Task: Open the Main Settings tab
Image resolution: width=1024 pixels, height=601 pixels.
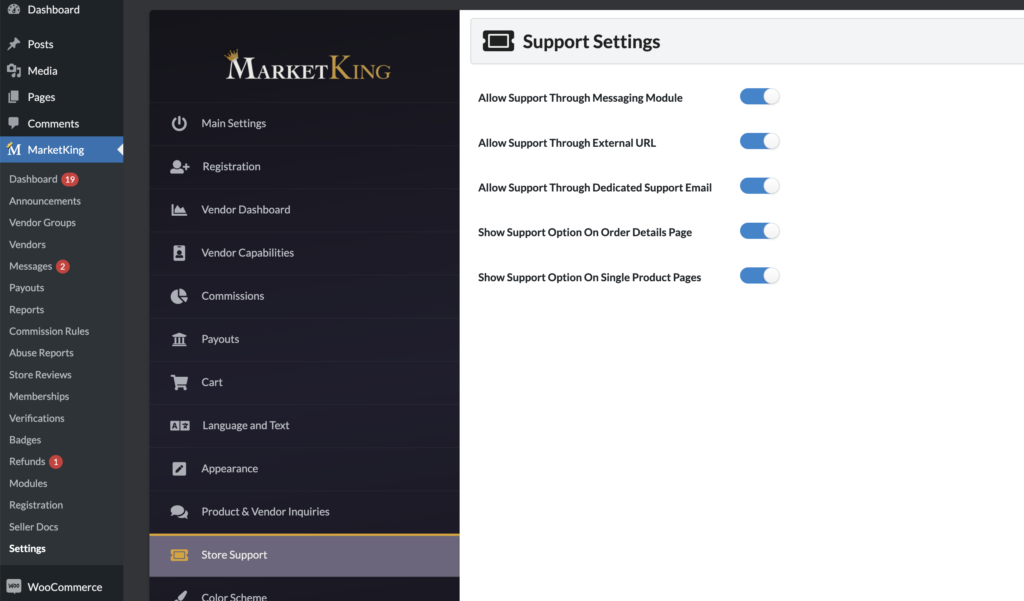Action: click(304, 123)
